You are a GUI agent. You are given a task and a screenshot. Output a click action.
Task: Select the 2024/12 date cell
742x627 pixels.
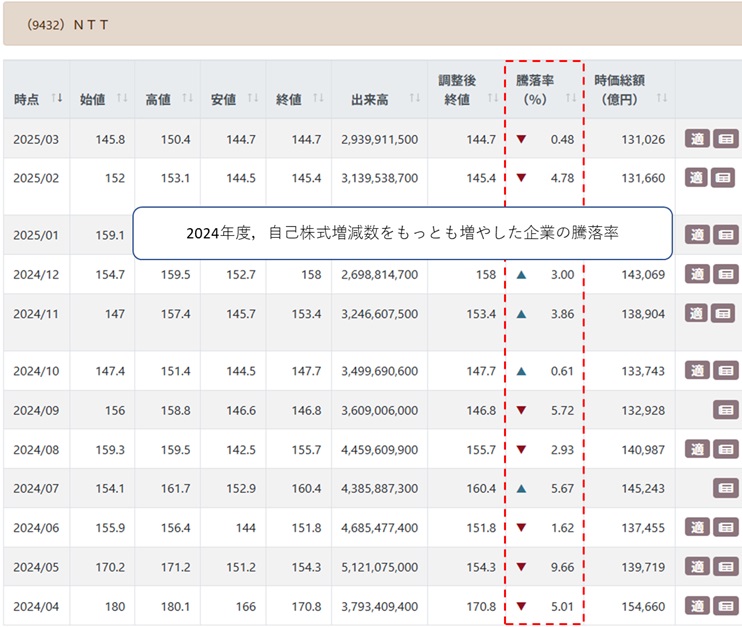pyautogui.click(x=36, y=274)
